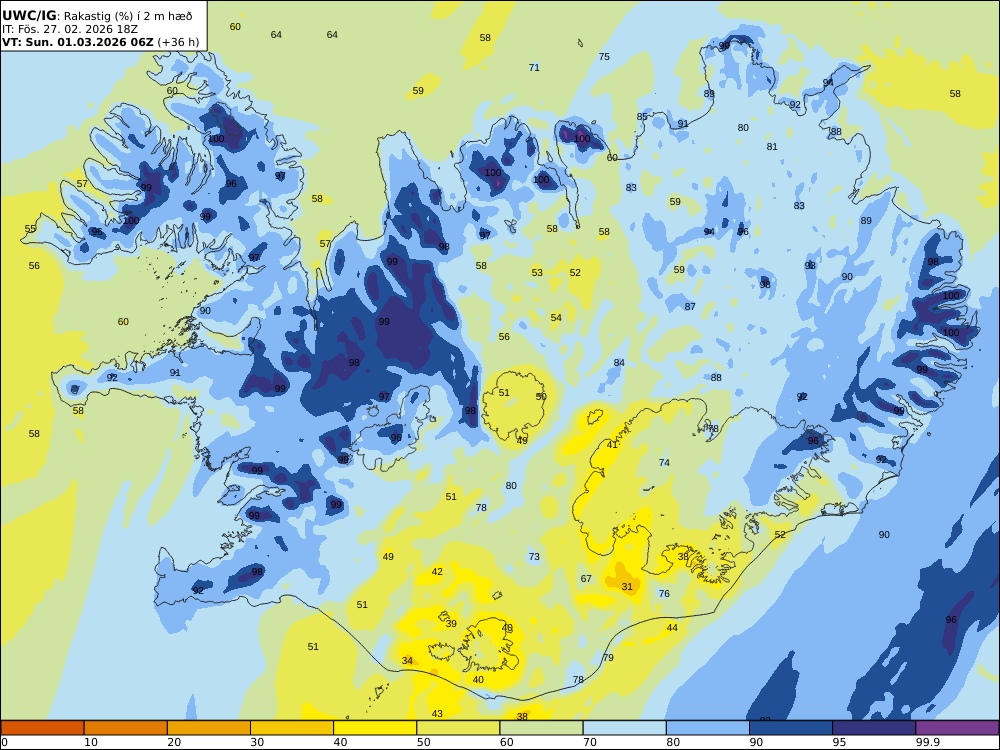Click the indigo 95–99.9 legend swatch
Image resolution: width=1000 pixels, height=750 pixels.
point(874,728)
